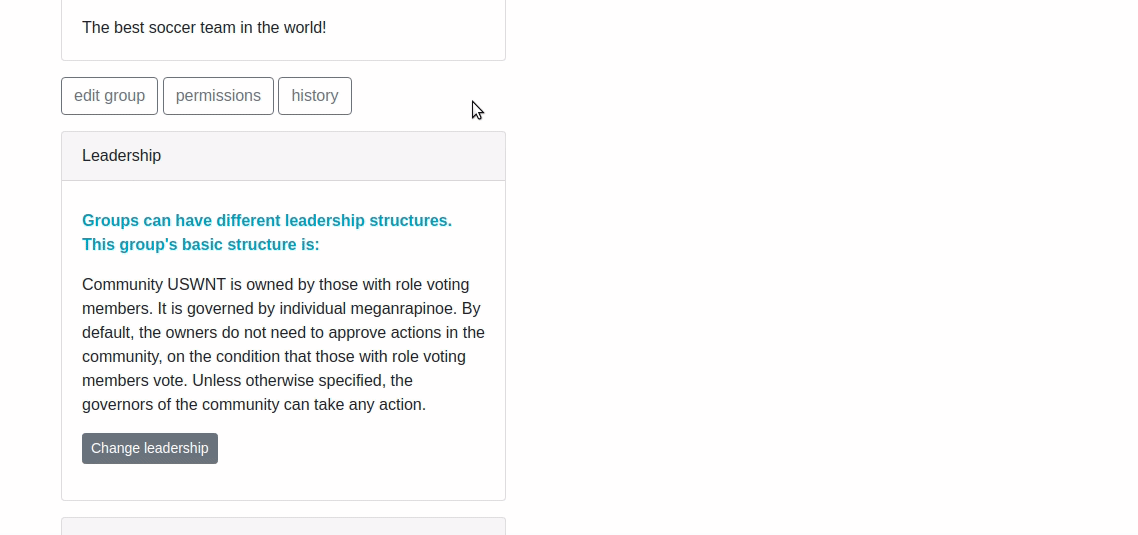Click "This group's basic structure is:" line
Viewport: 1138px width, 535px height.
tap(200, 245)
